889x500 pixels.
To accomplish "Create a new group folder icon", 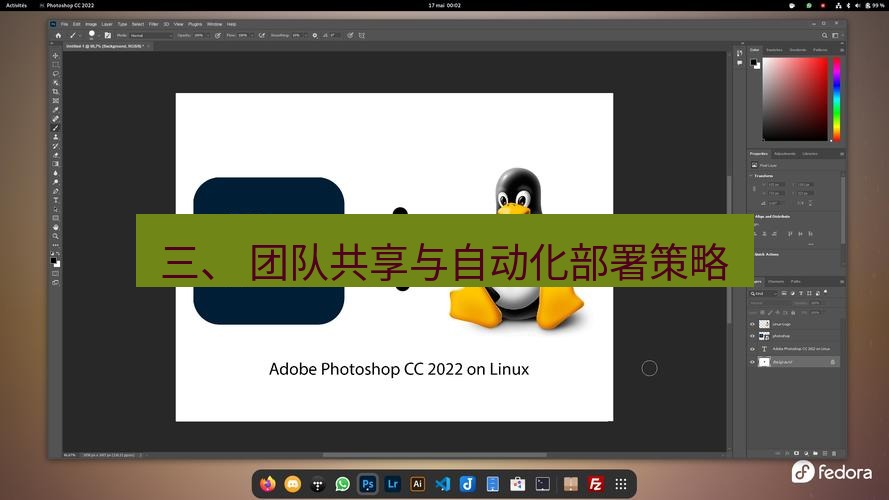I will (815, 454).
